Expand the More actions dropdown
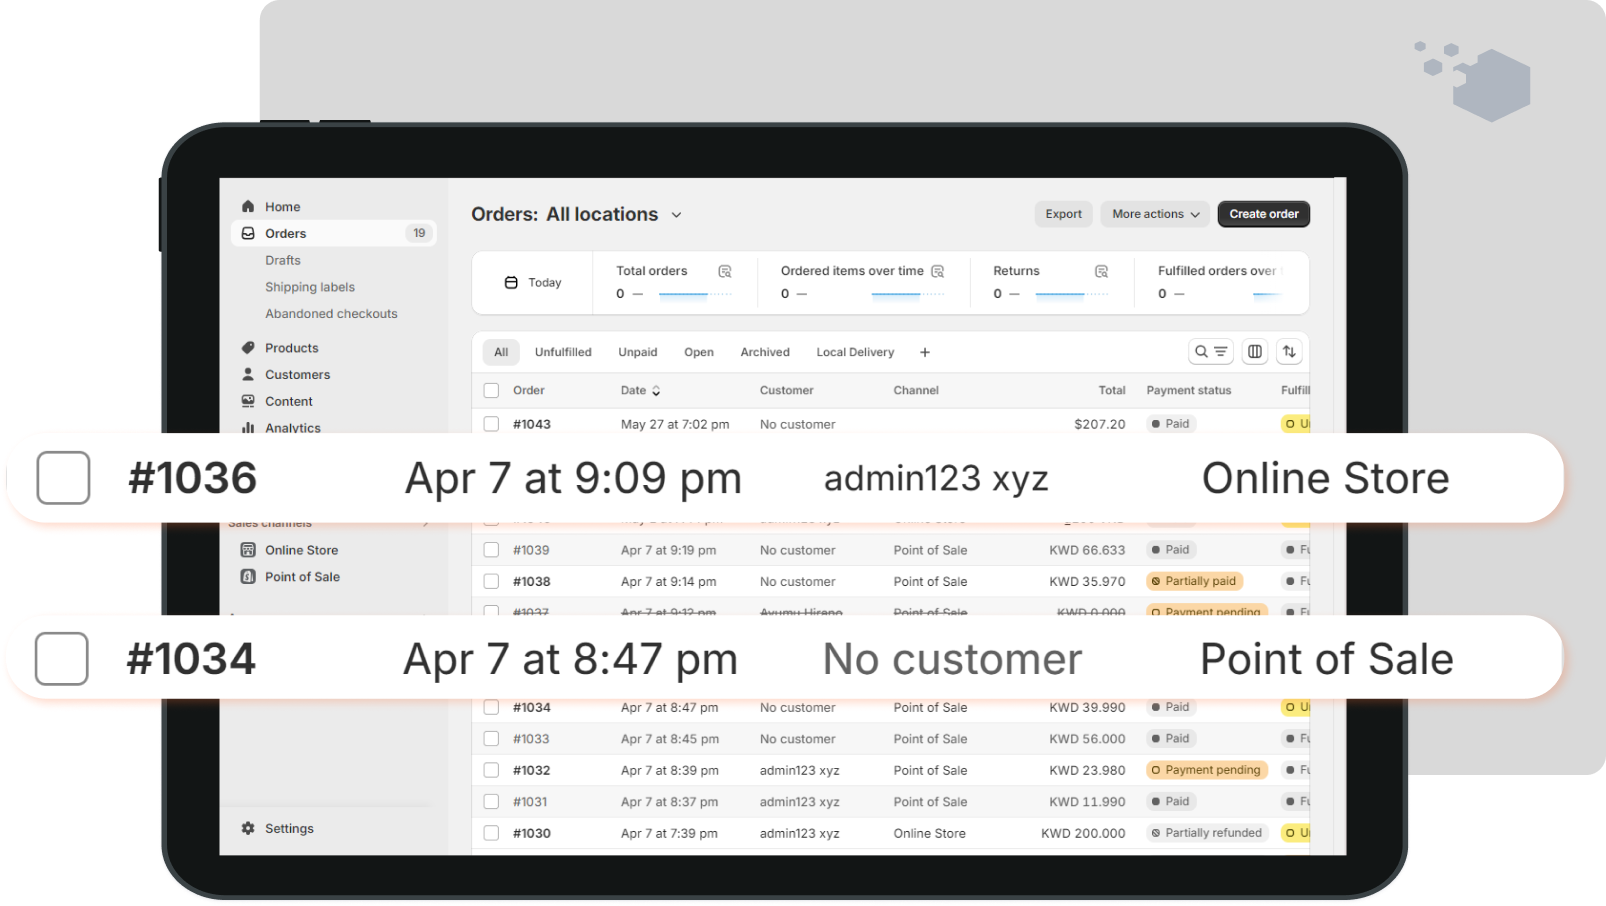1606x906 pixels. [1154, 214]
